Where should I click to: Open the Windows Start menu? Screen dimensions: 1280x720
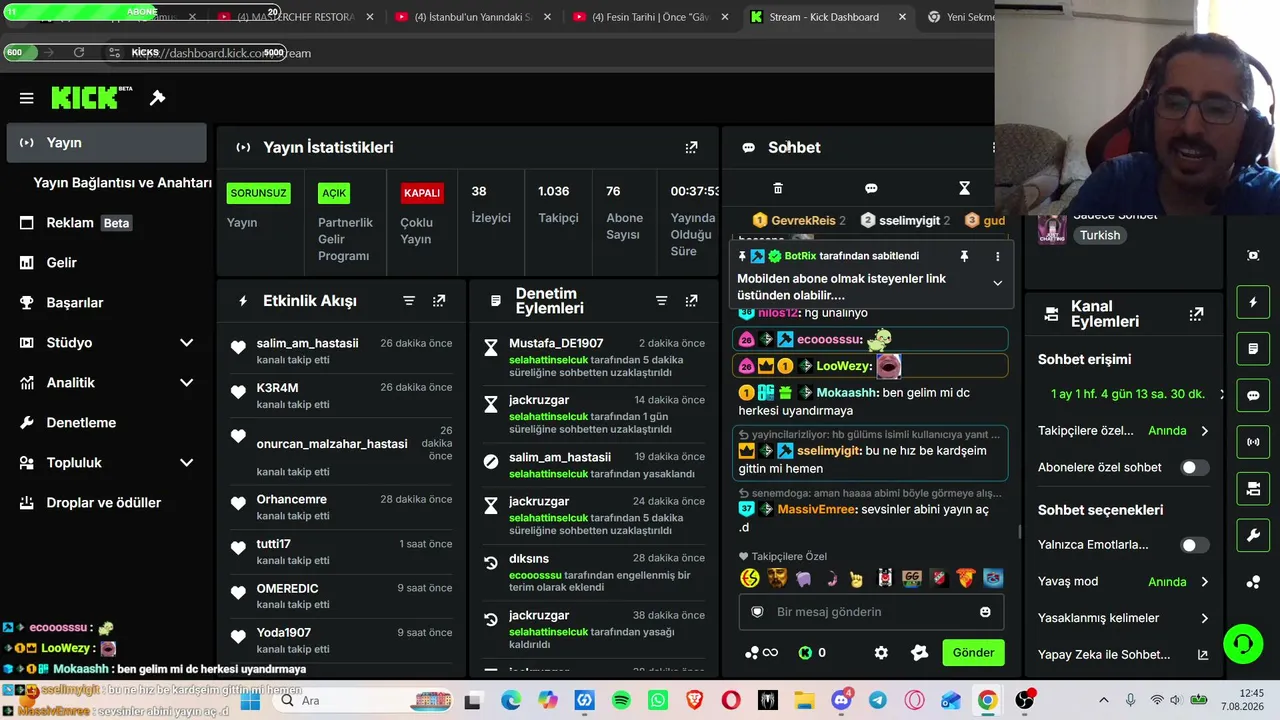pos(250,701)
